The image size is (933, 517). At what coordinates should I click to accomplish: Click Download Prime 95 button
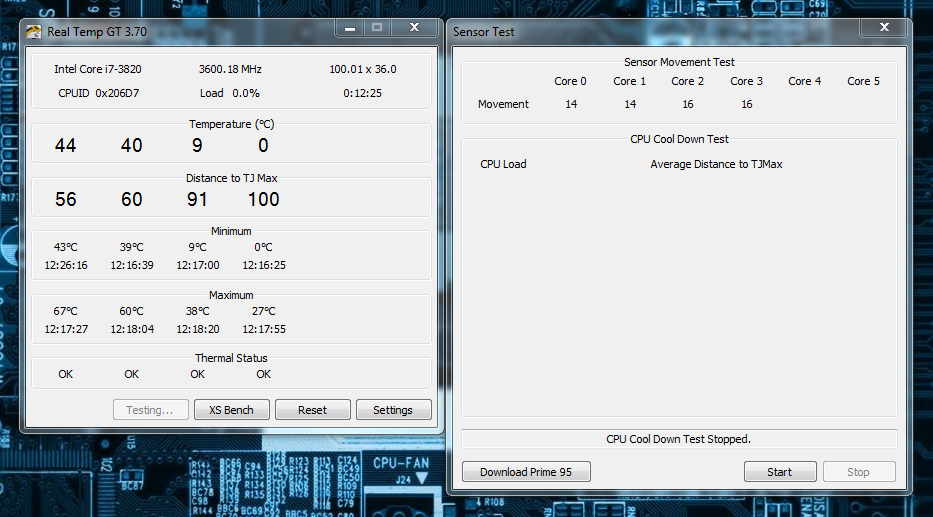526,472
